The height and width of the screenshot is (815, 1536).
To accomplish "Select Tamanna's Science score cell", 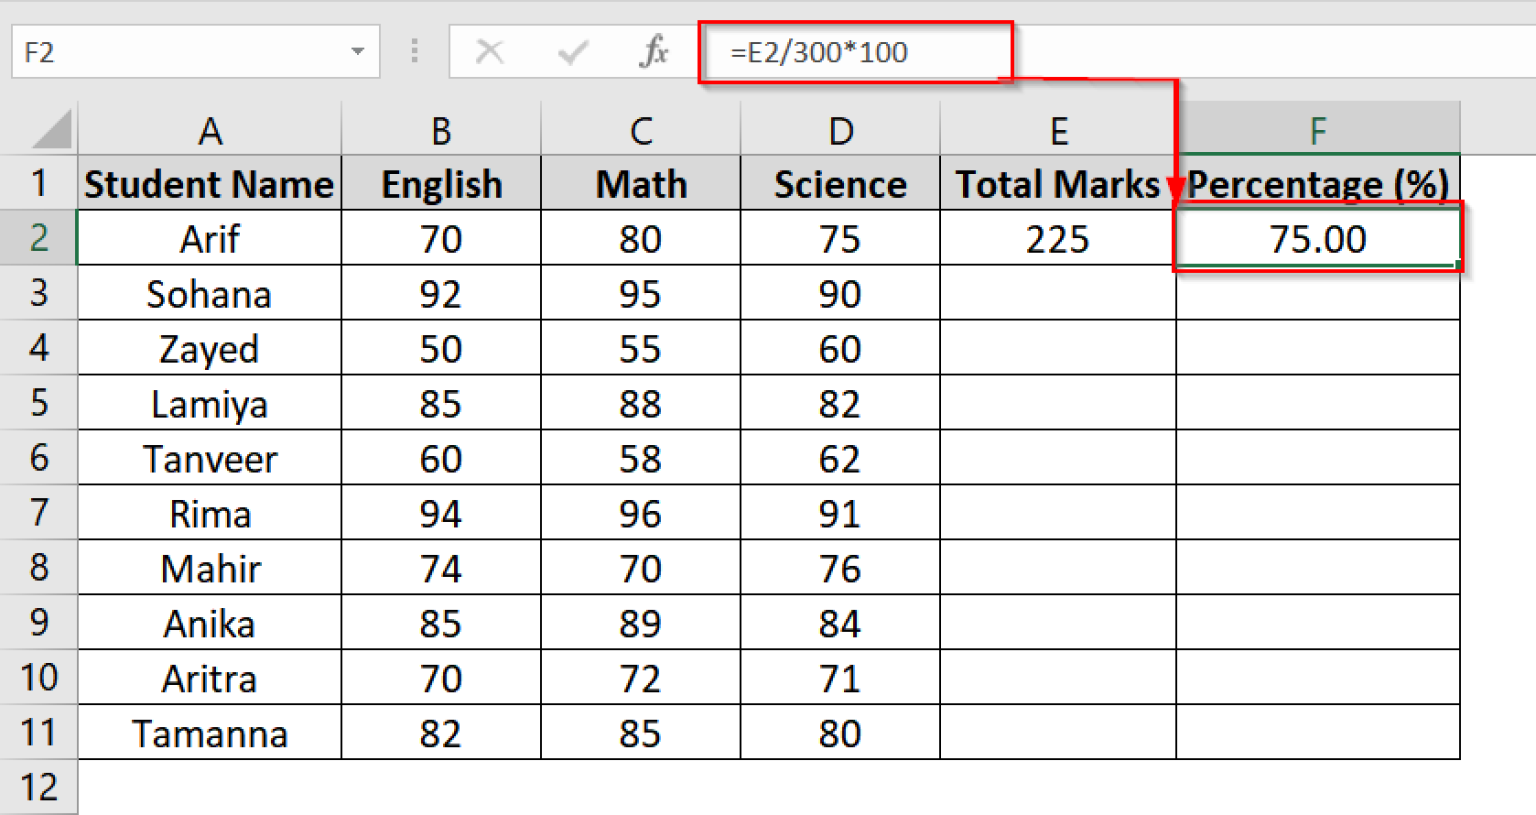I will (840, 732).
